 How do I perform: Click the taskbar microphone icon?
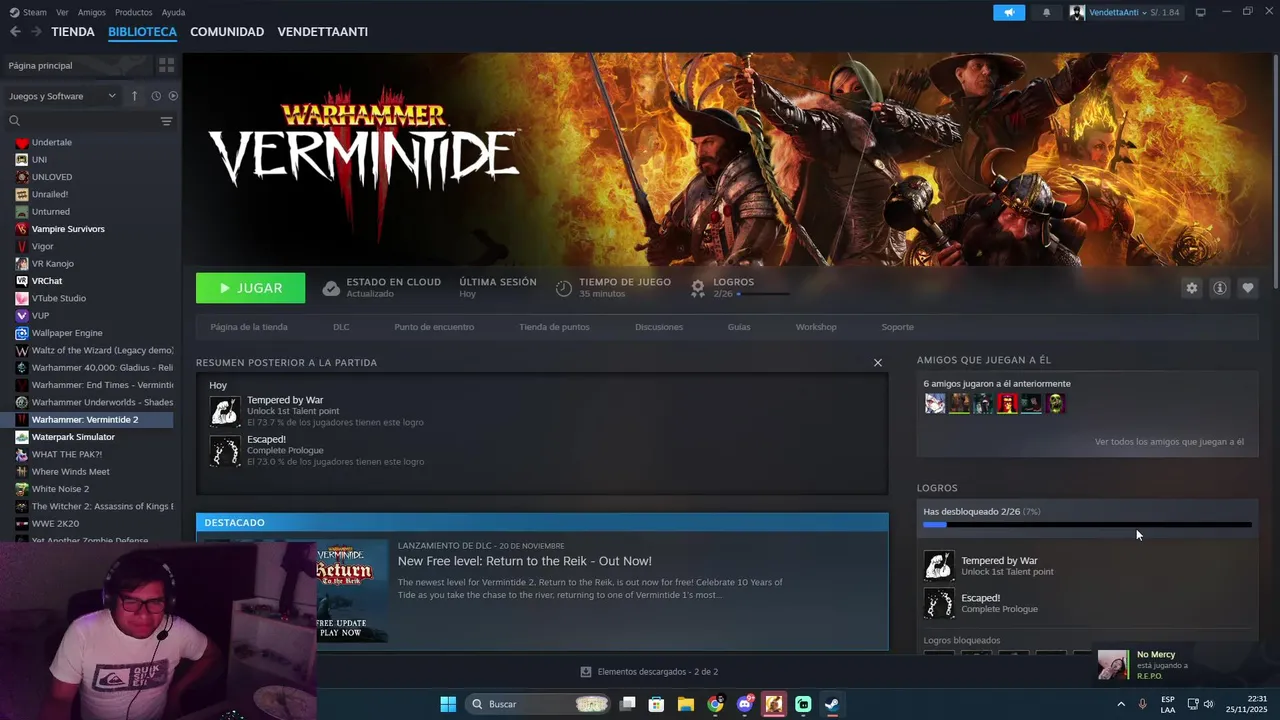pos(1142,704)
